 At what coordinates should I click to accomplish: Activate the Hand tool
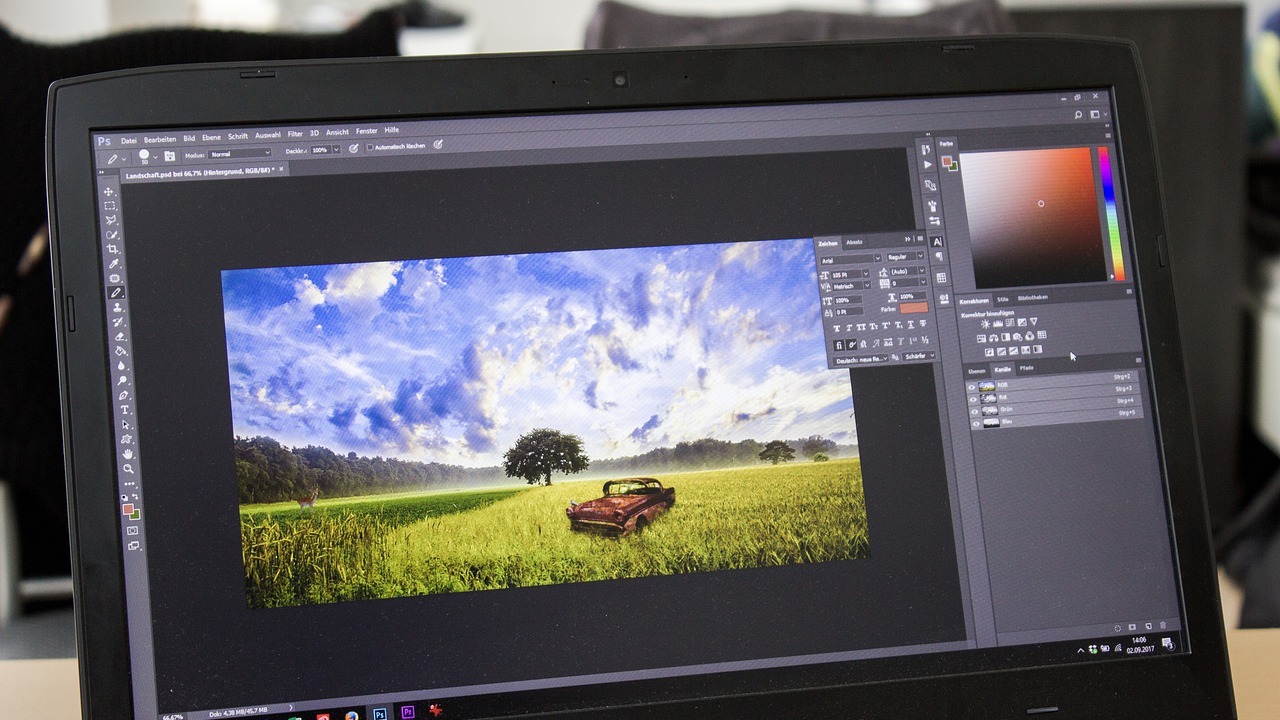[127, 453]
